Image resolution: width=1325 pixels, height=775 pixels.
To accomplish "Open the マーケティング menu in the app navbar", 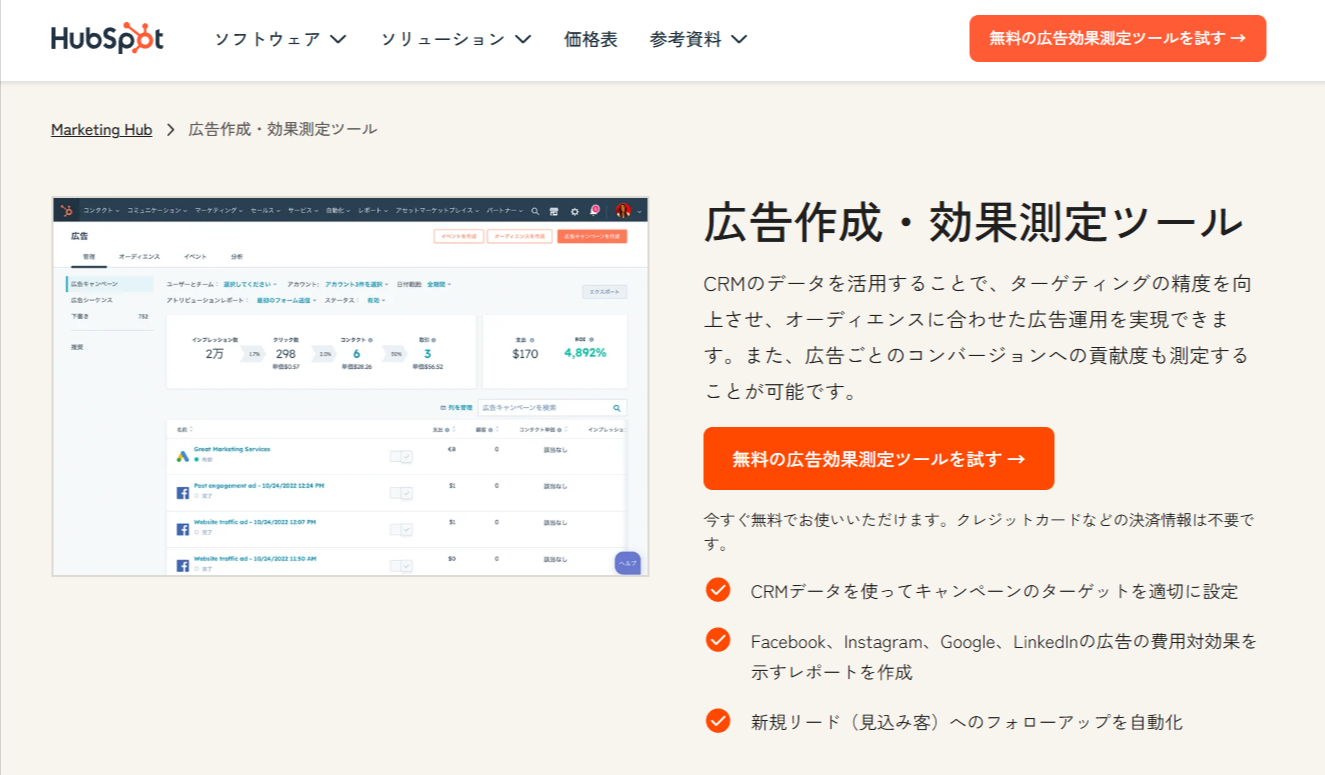I will click(217, 210).
